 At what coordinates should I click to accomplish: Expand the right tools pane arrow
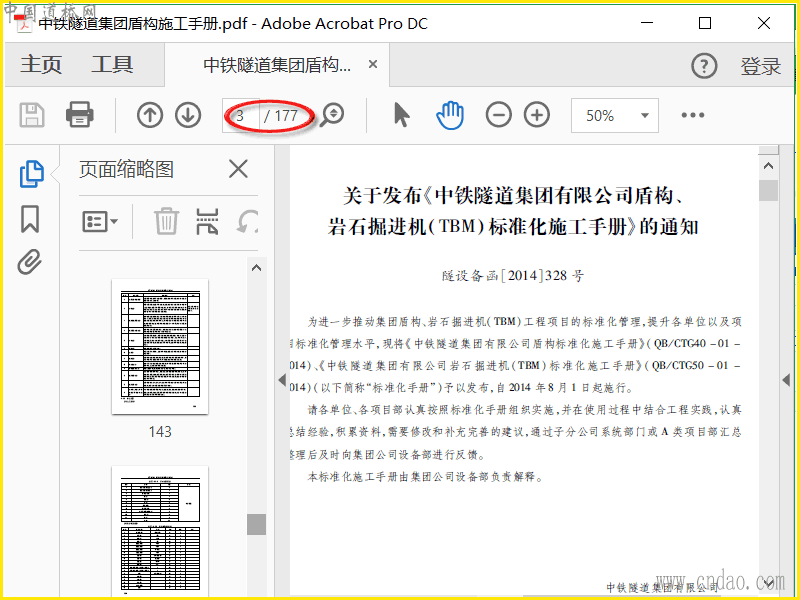tap(786, 380)
